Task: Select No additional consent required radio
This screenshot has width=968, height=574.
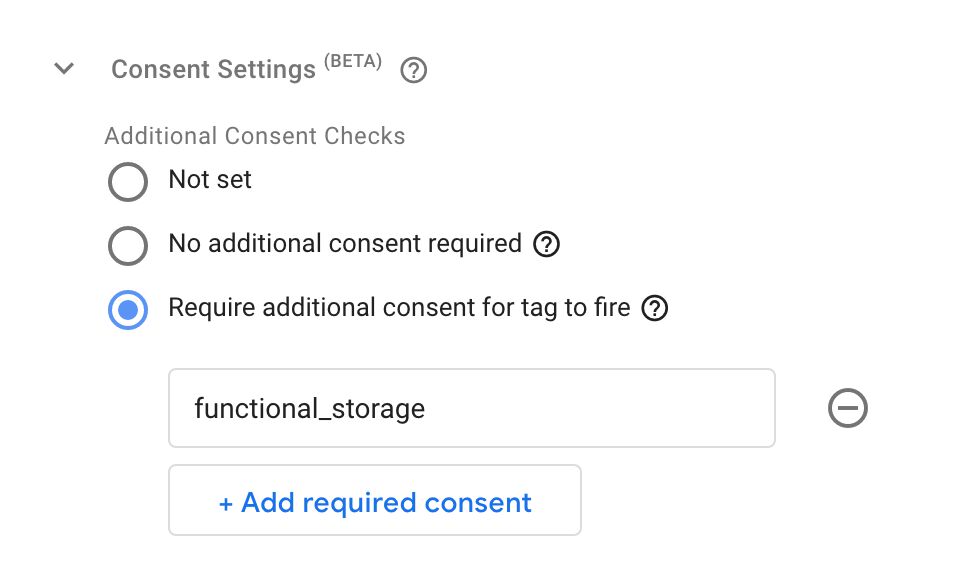Action: (x=128, y=246)
